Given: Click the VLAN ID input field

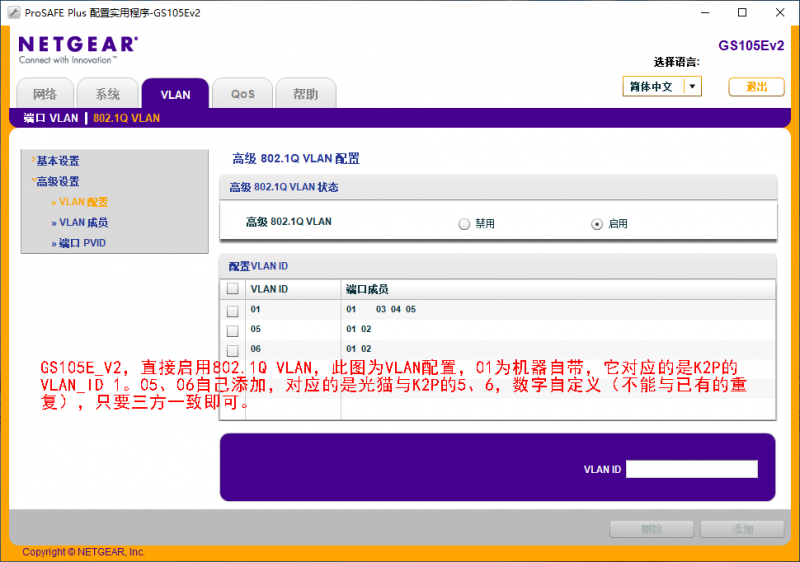Looking at the screenshot, I should [x=691, y=469].
